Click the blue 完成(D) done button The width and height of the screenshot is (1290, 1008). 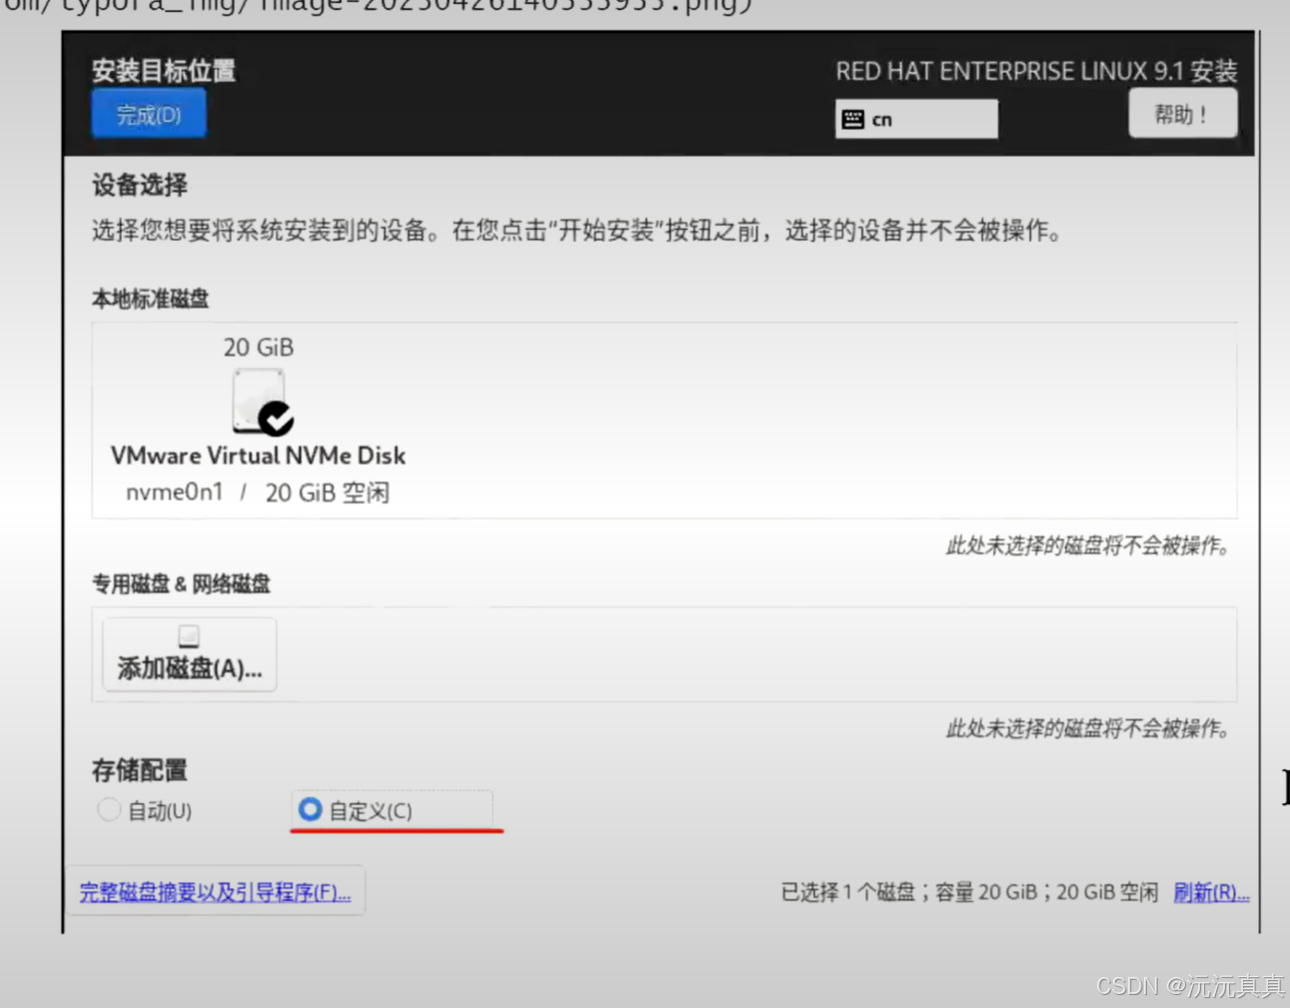[x=148, y=113]
